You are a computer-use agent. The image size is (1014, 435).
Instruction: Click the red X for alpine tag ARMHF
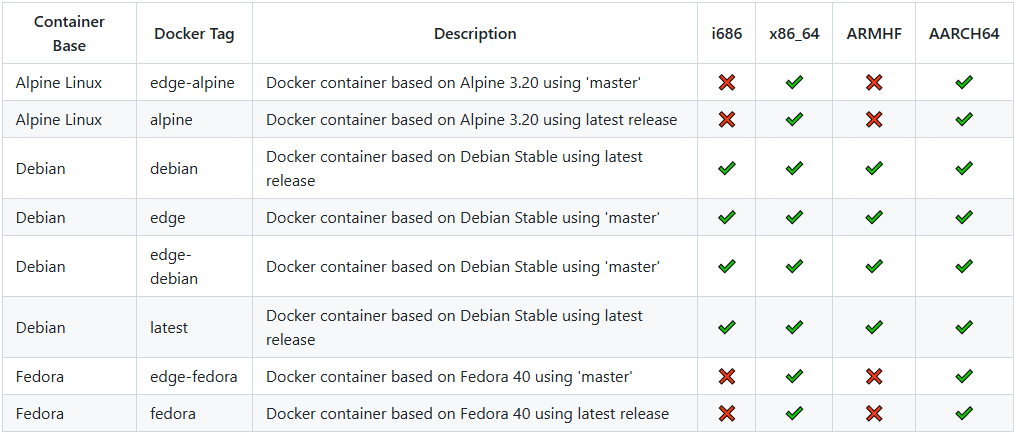(x=874, y=120)
